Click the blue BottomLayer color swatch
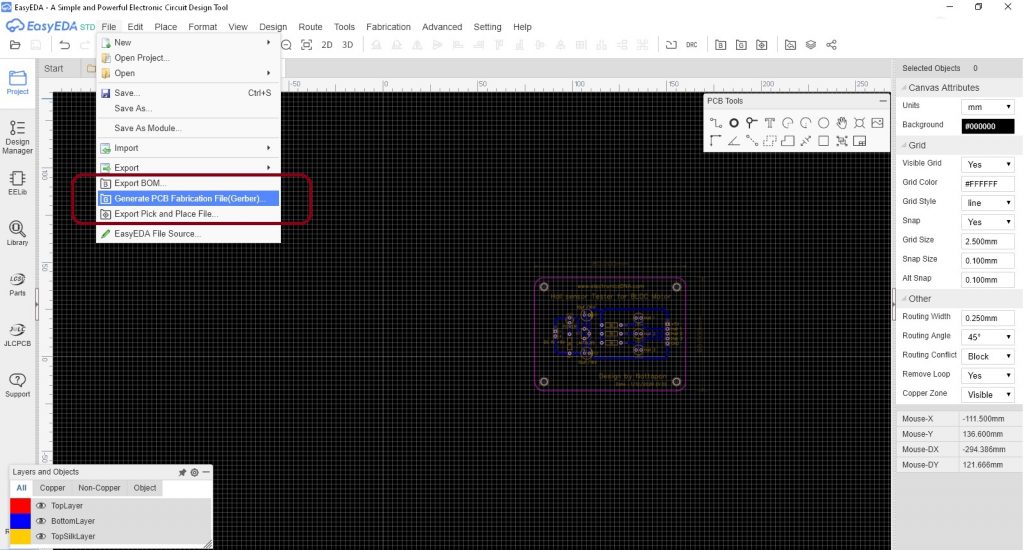 pyautogui.click(x=20, y=521)
